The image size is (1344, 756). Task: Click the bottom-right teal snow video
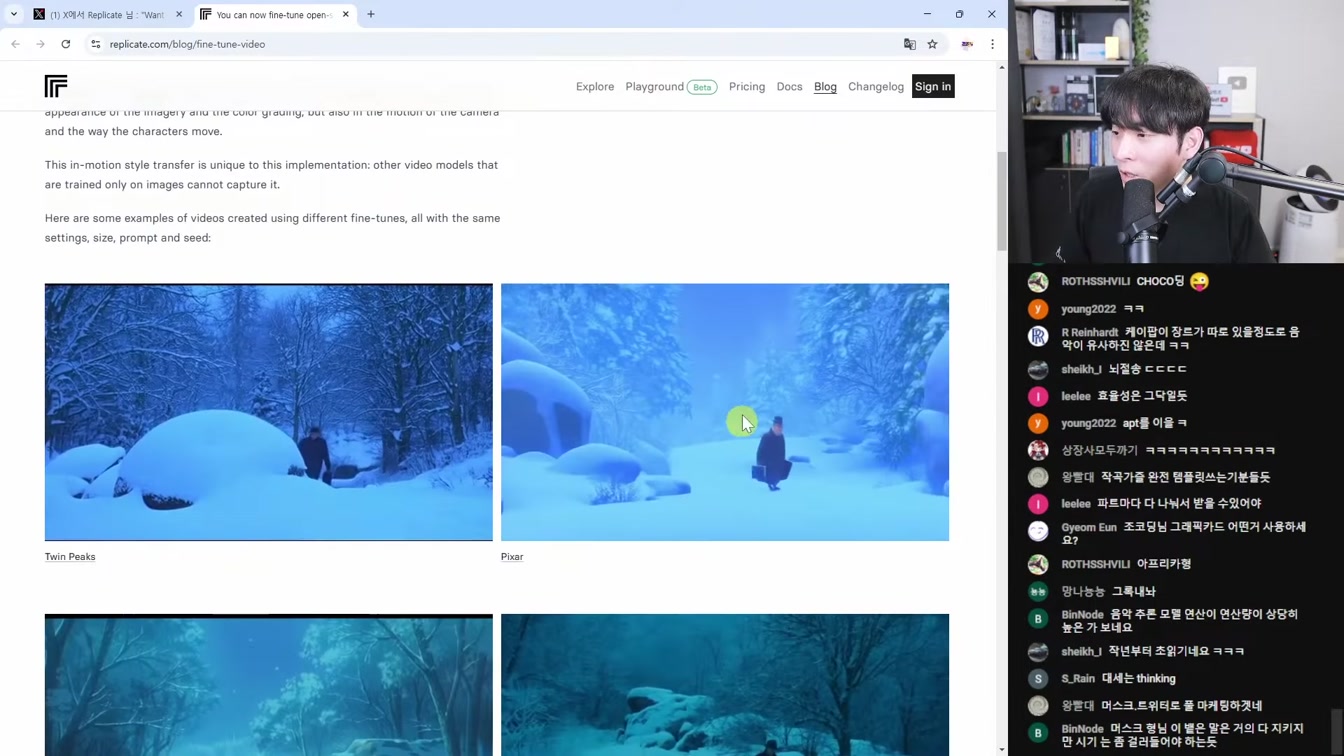tap(725, 685)
